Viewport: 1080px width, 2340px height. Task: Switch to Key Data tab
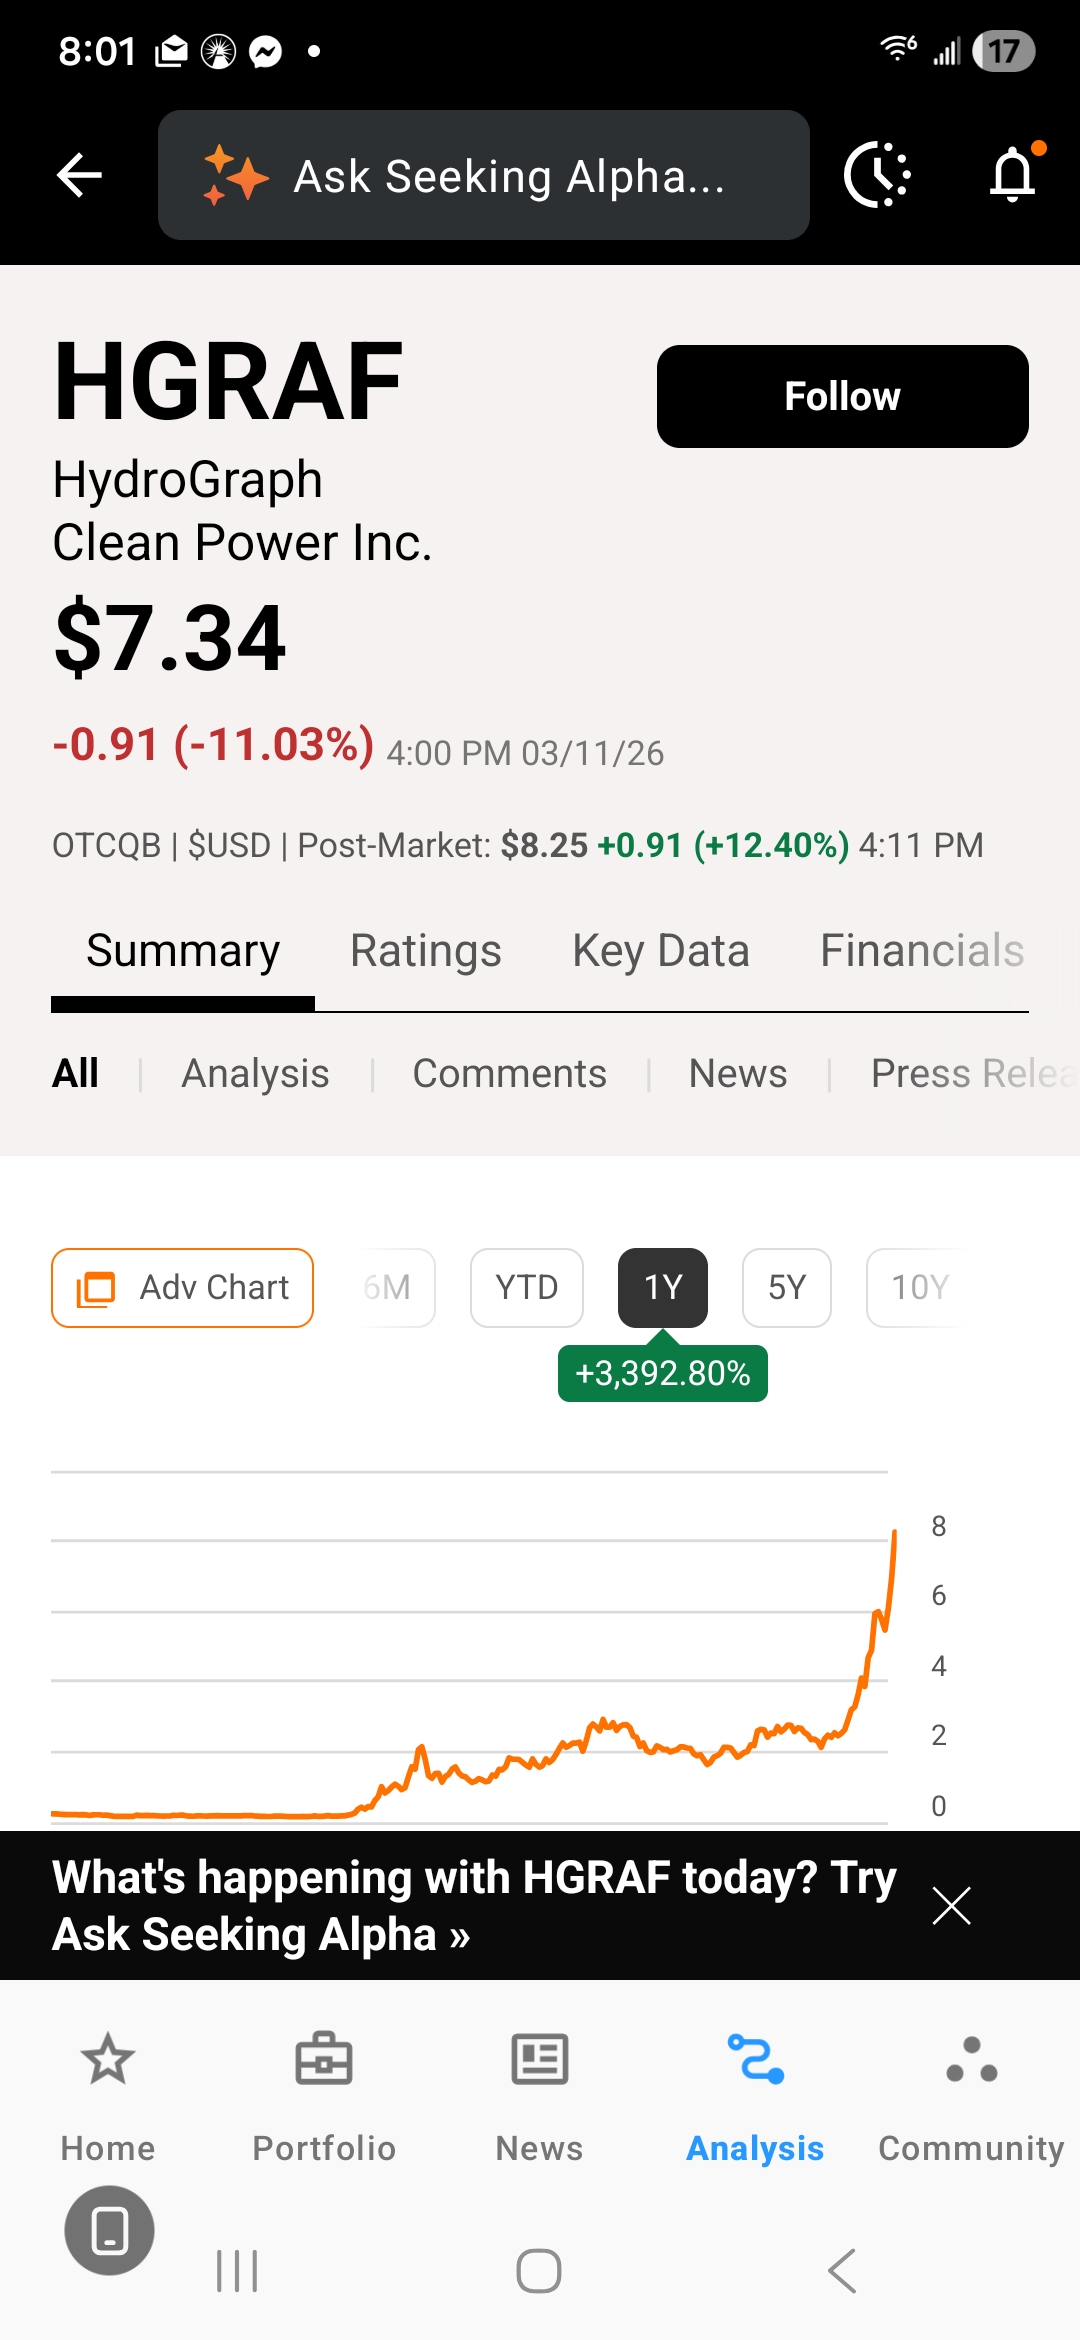pos(661,951)
